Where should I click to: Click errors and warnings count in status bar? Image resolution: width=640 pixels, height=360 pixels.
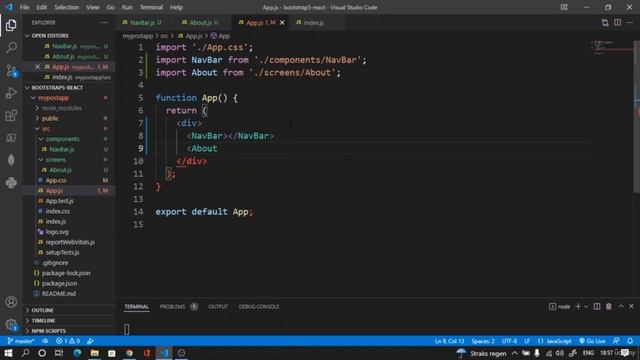click(x=68, y=341)
